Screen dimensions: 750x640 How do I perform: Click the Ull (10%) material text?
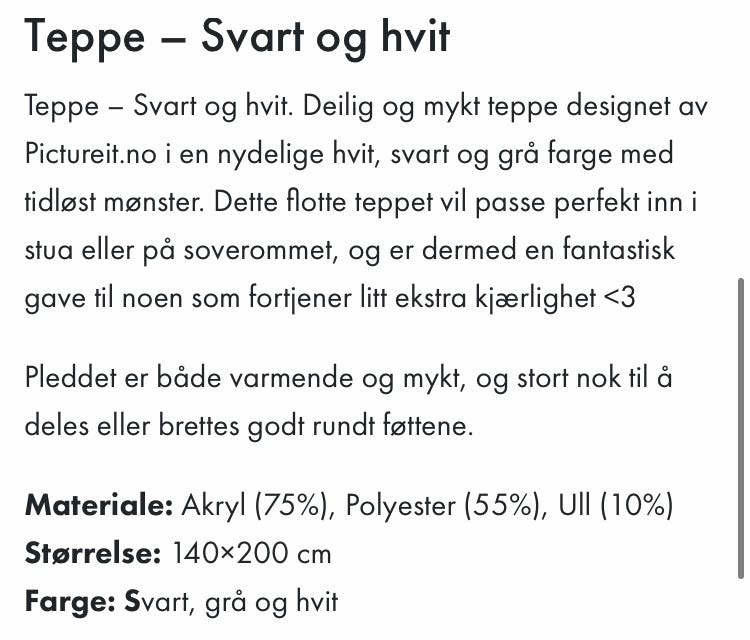pyautogui.click(x=616, y=506)
